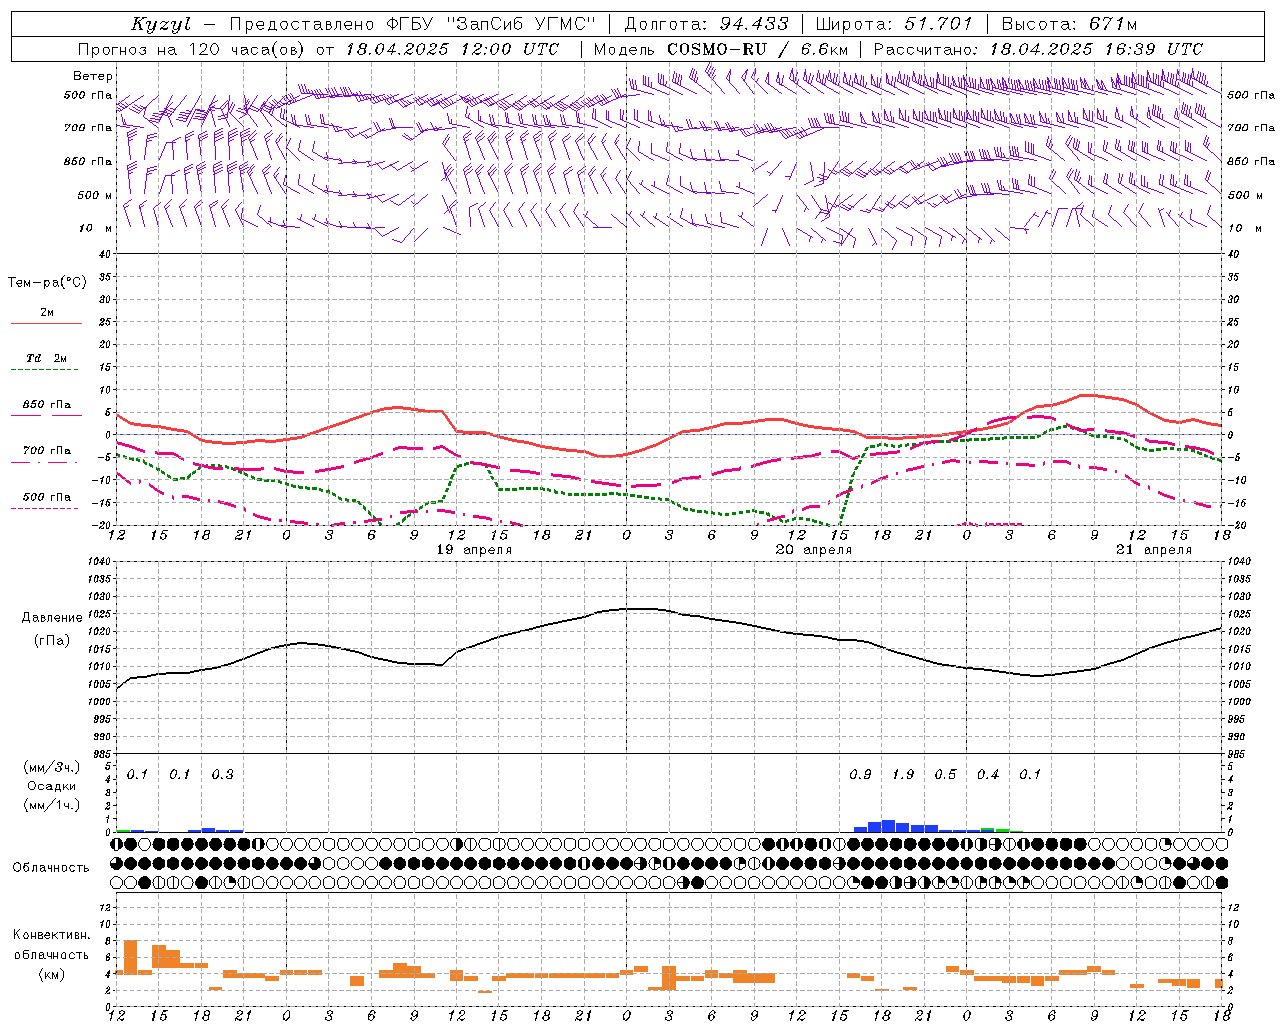Select 'Модель COSMO-RU / 6.6км' text
The width and height of the screenshot is (1280, 1024).
[720, 49]
